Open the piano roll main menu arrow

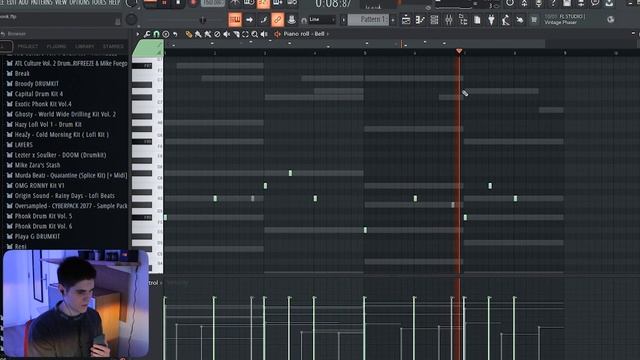(138, 34)
